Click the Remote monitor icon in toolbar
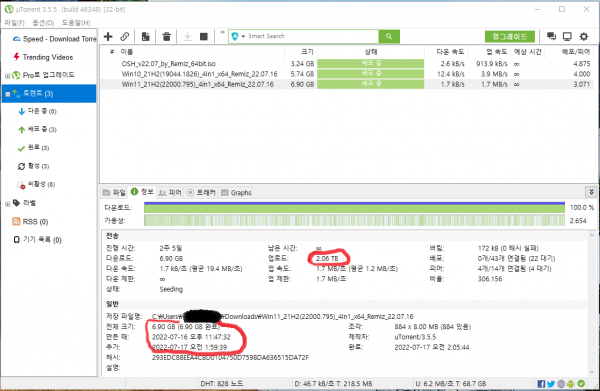 567,36
